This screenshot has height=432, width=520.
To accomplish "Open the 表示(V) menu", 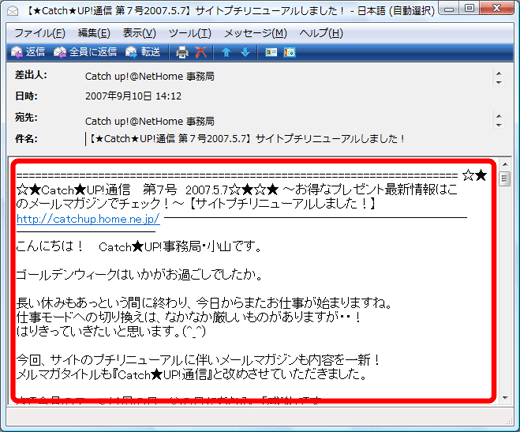I will tap(139, 33).
